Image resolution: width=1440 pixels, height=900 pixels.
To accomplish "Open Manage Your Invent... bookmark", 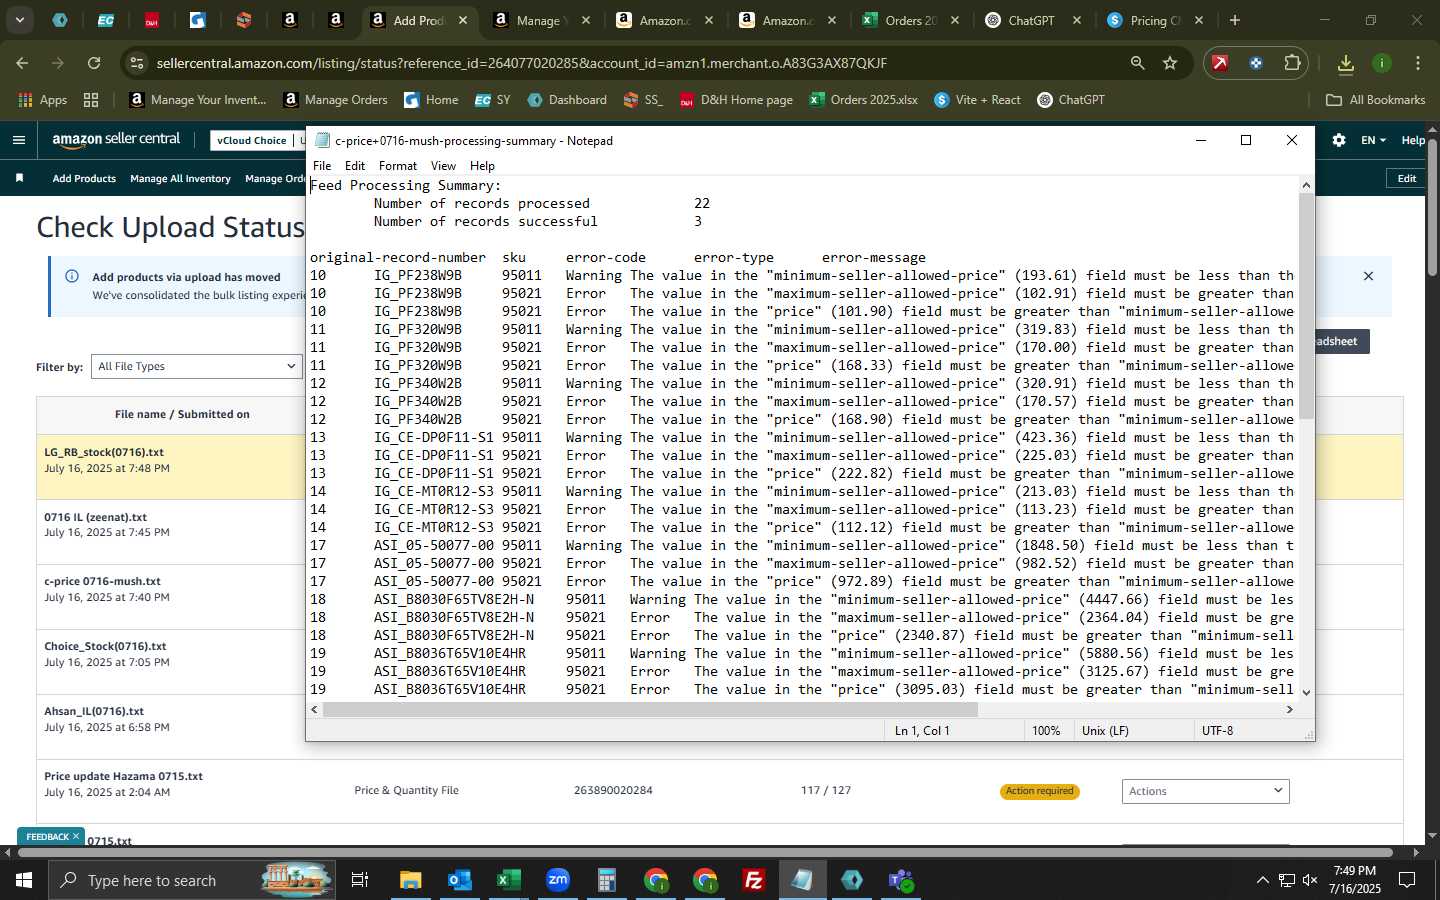I will [x=198, y=100].
